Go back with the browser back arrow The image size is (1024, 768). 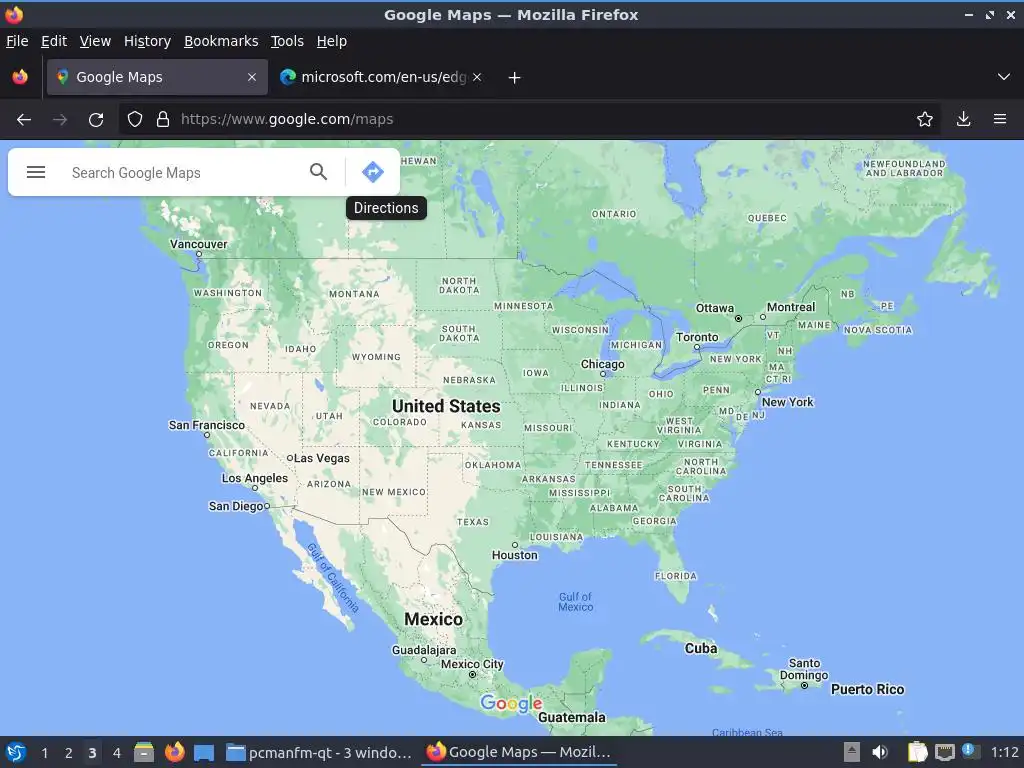point(24,120)
